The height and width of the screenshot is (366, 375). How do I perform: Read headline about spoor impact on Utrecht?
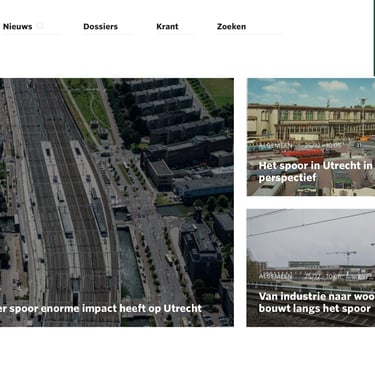tap(101, 309)
